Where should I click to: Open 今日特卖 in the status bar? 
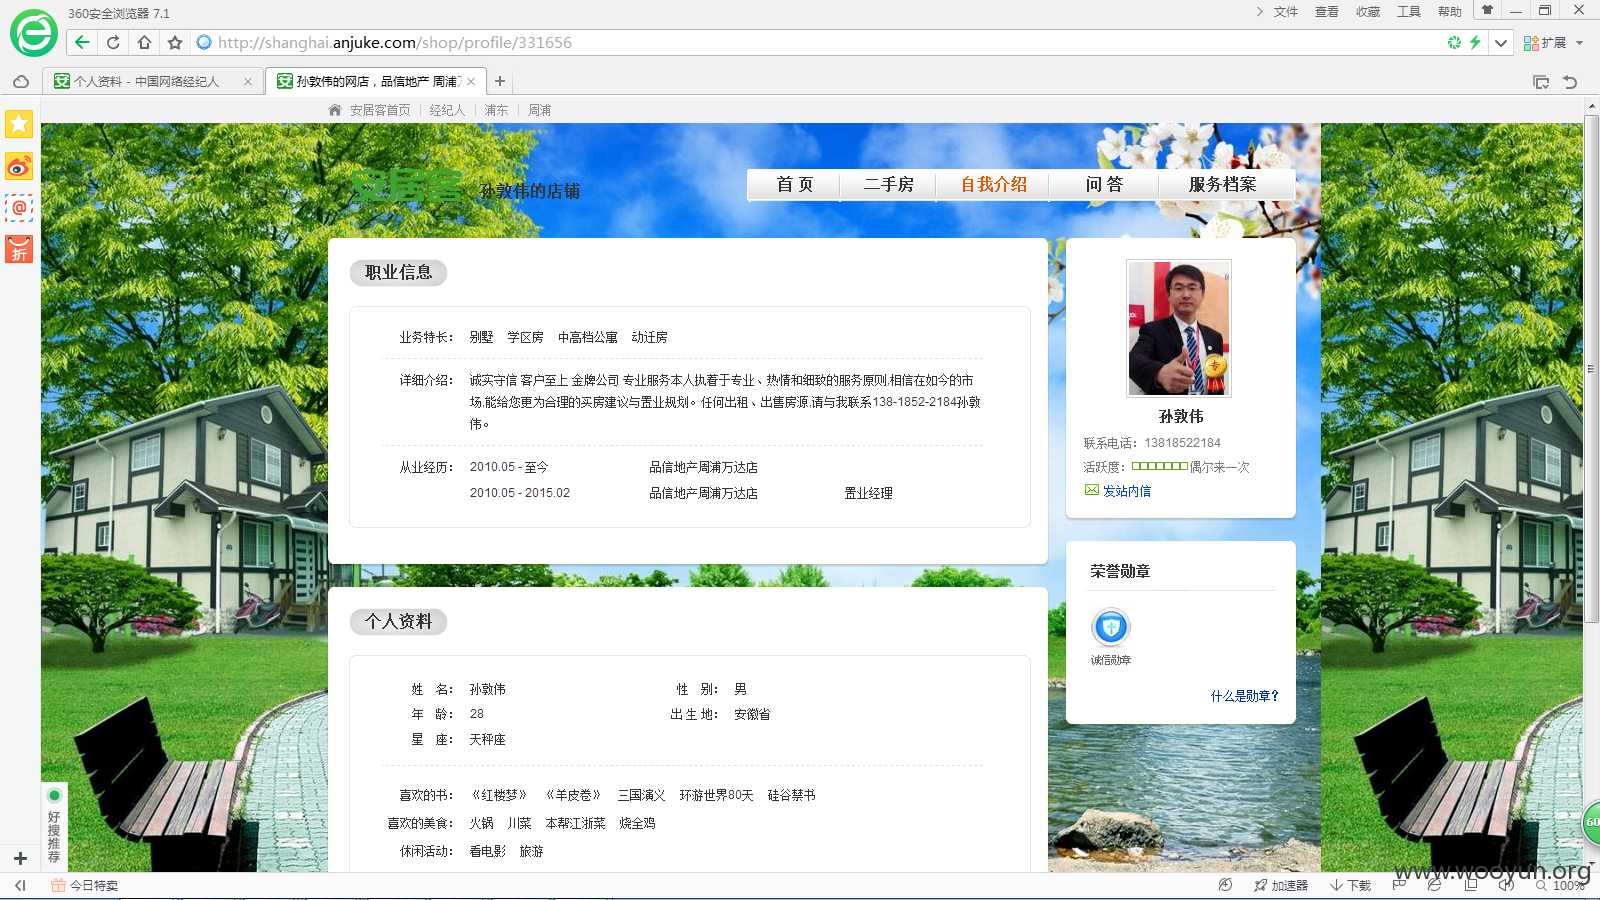coord(85,885)
